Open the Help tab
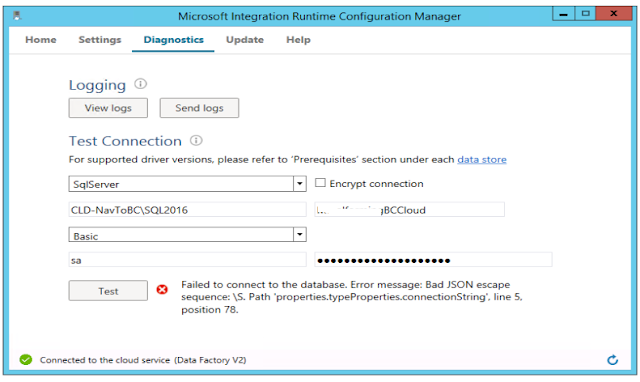640x382 pixels. pos(298,40)
